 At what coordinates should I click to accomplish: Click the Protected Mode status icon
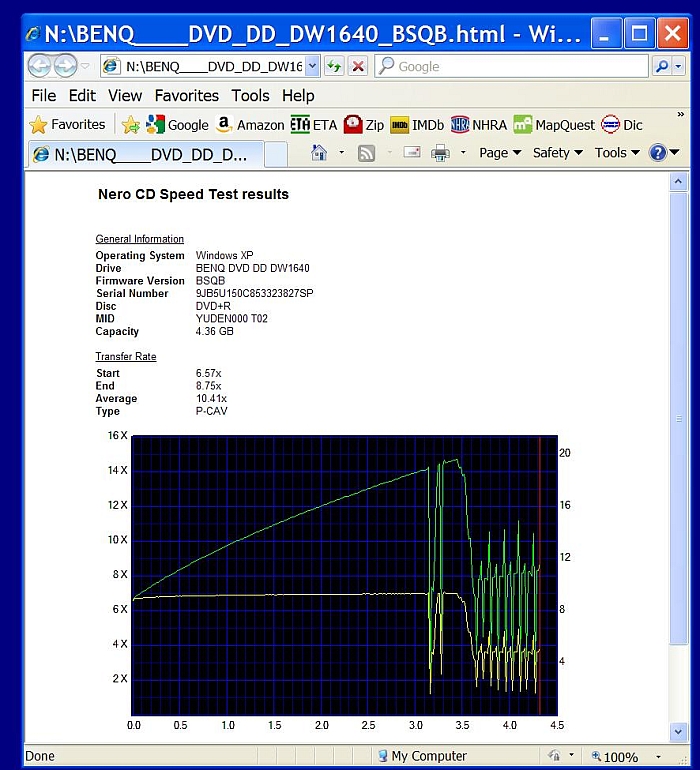click(x=554, y=755)
